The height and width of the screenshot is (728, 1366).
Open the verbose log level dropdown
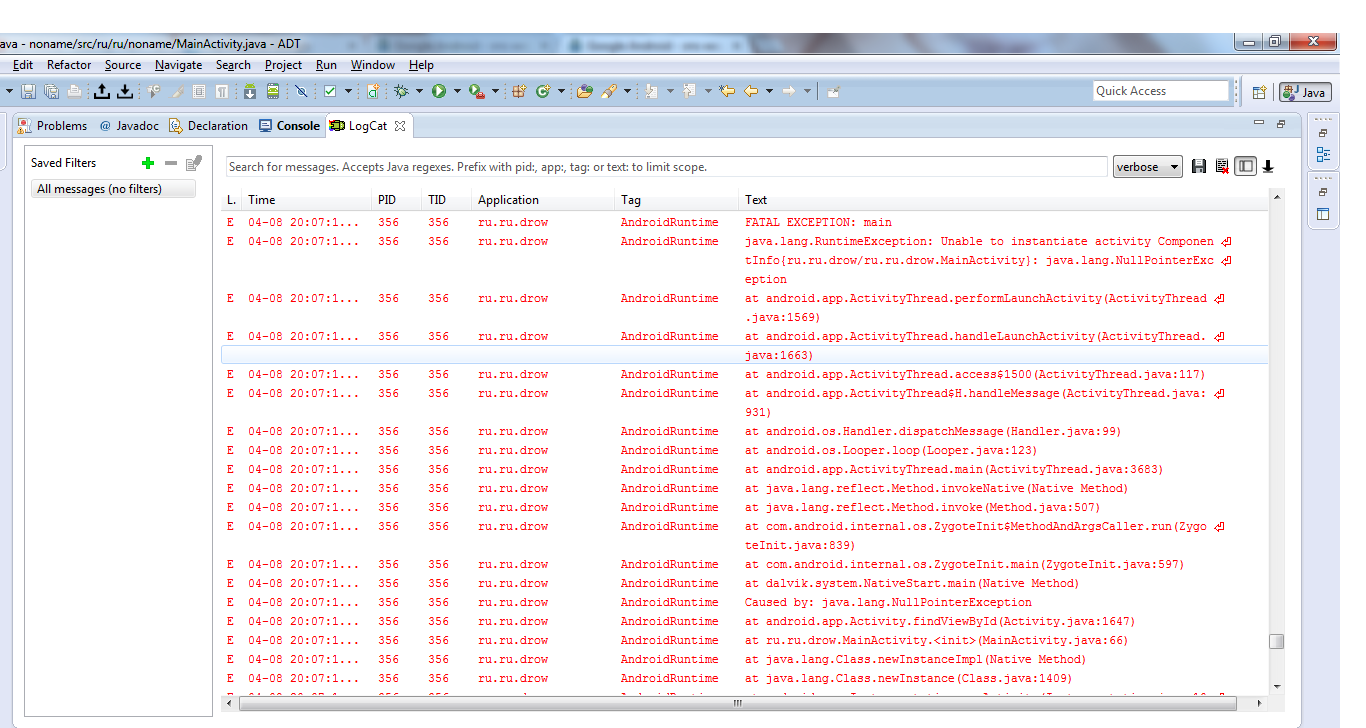tap(1147, 167)
